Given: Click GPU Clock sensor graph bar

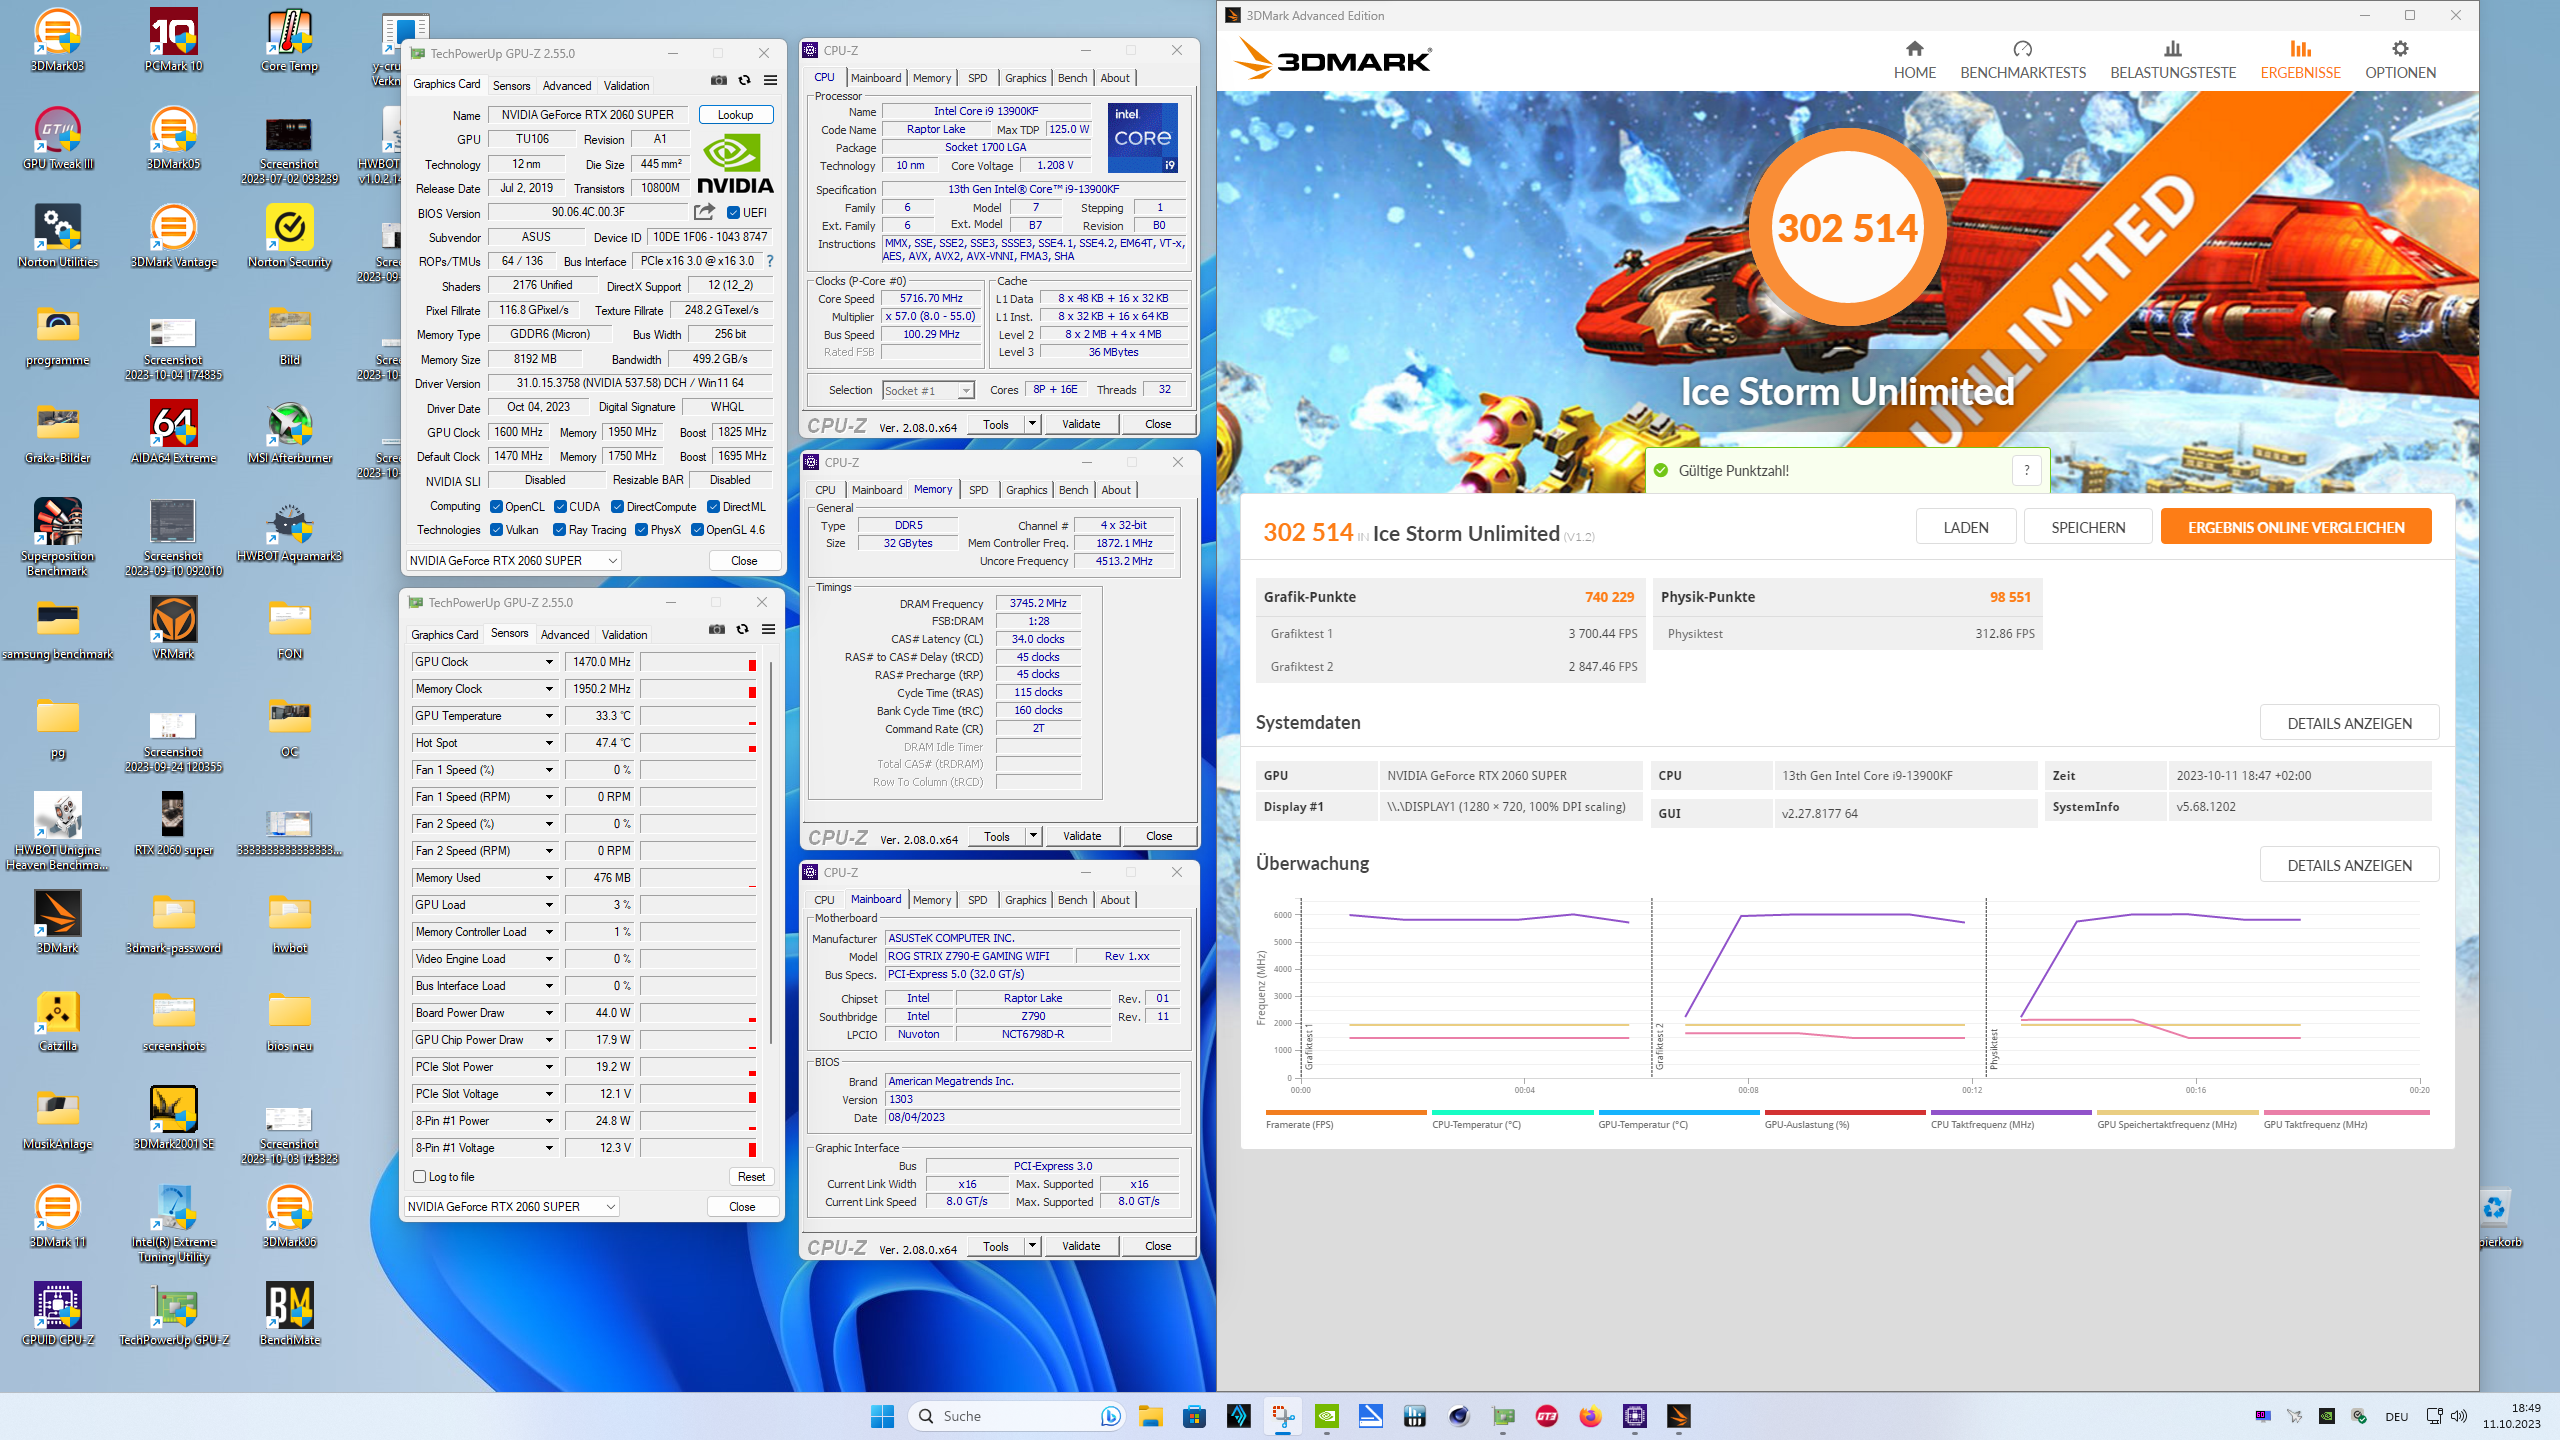Looking at the screenshot, I should pyautogui.click(x=698, y=662).
